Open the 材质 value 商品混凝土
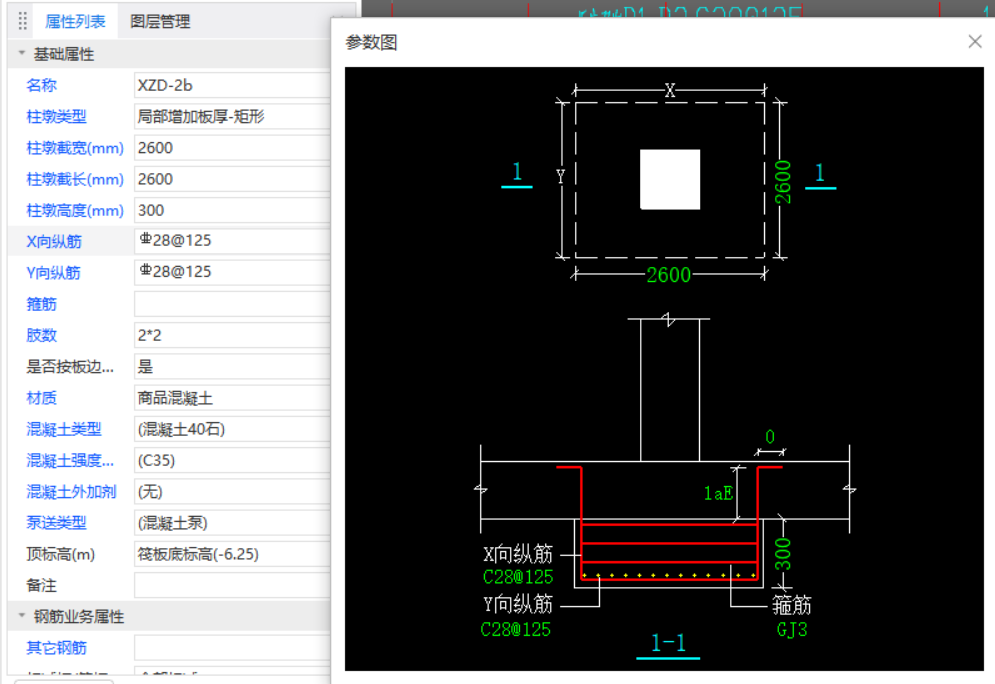The image size is (995, 684). click(x=232, y=398)
